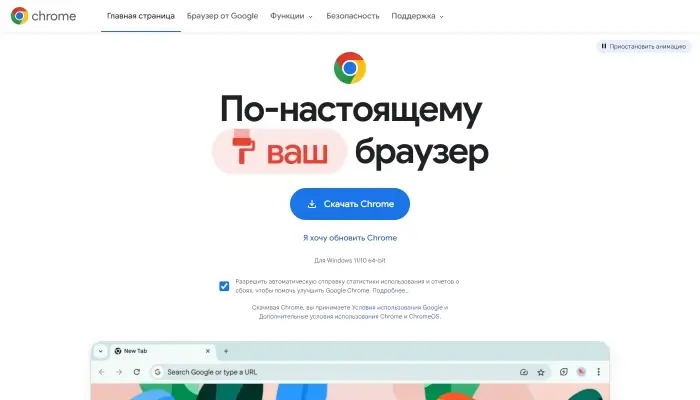The width and height of the screenshot is (700, 400).
Task: Click the back arrow in the mockup browser
Action: (101, 372)
